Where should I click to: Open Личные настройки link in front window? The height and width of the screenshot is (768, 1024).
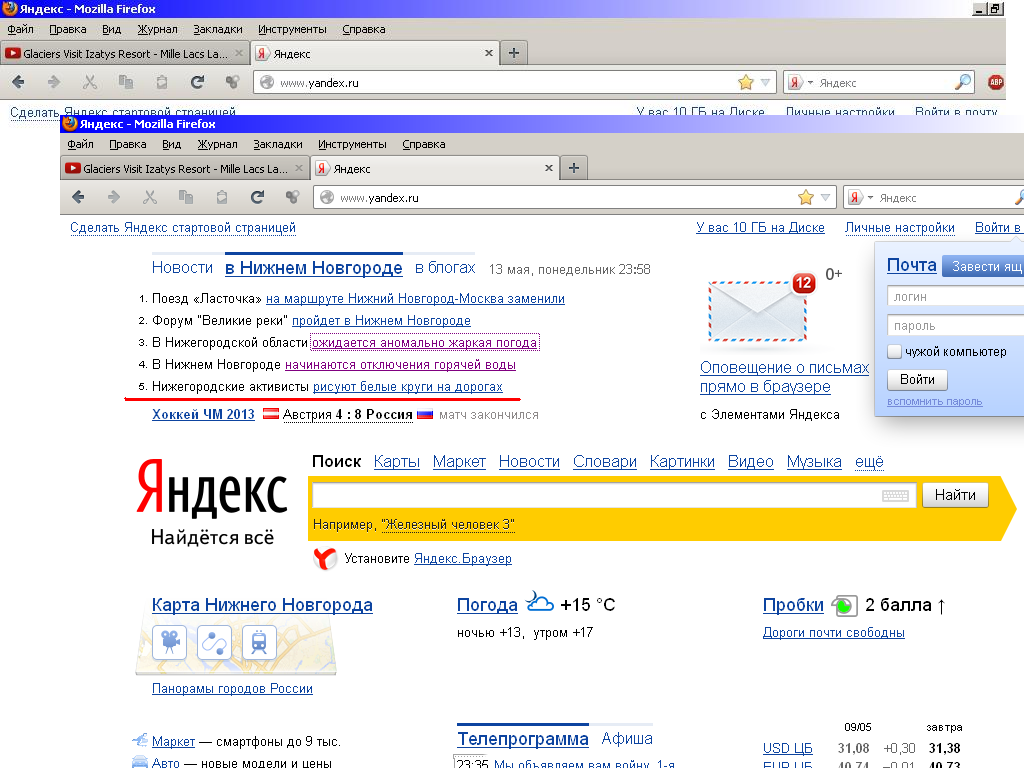[899, 227]
